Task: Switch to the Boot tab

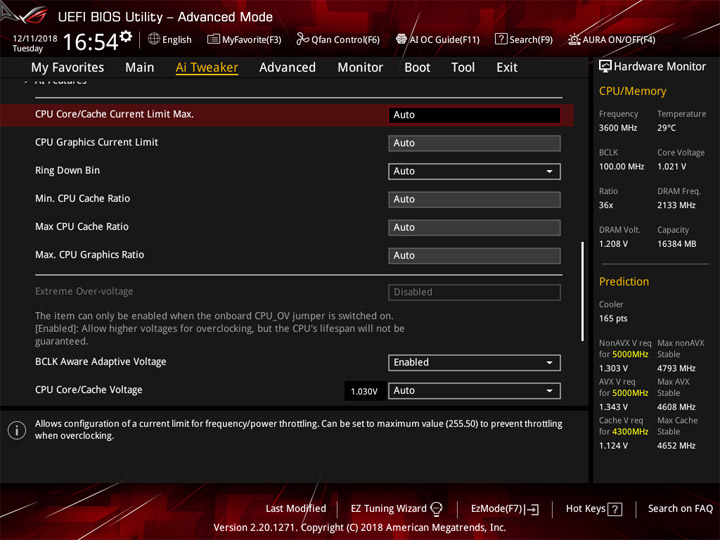Action: pos(417,68)
